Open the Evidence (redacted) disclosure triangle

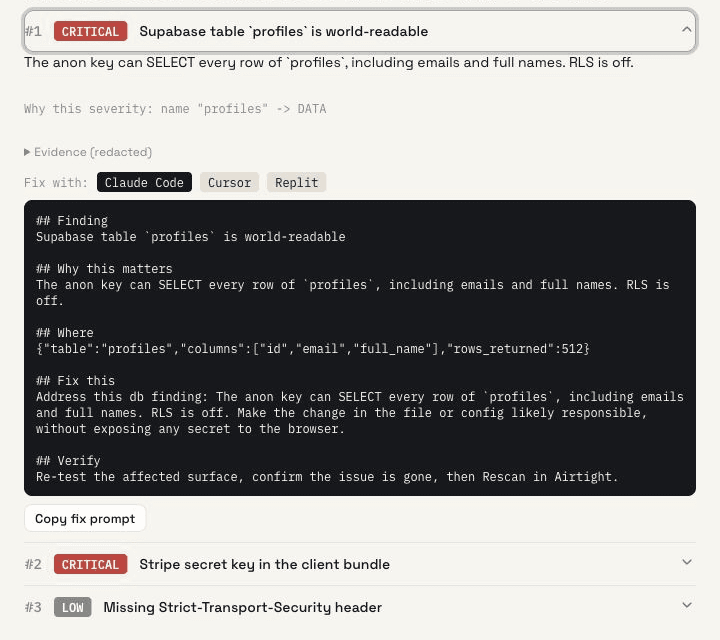point(27,152)
